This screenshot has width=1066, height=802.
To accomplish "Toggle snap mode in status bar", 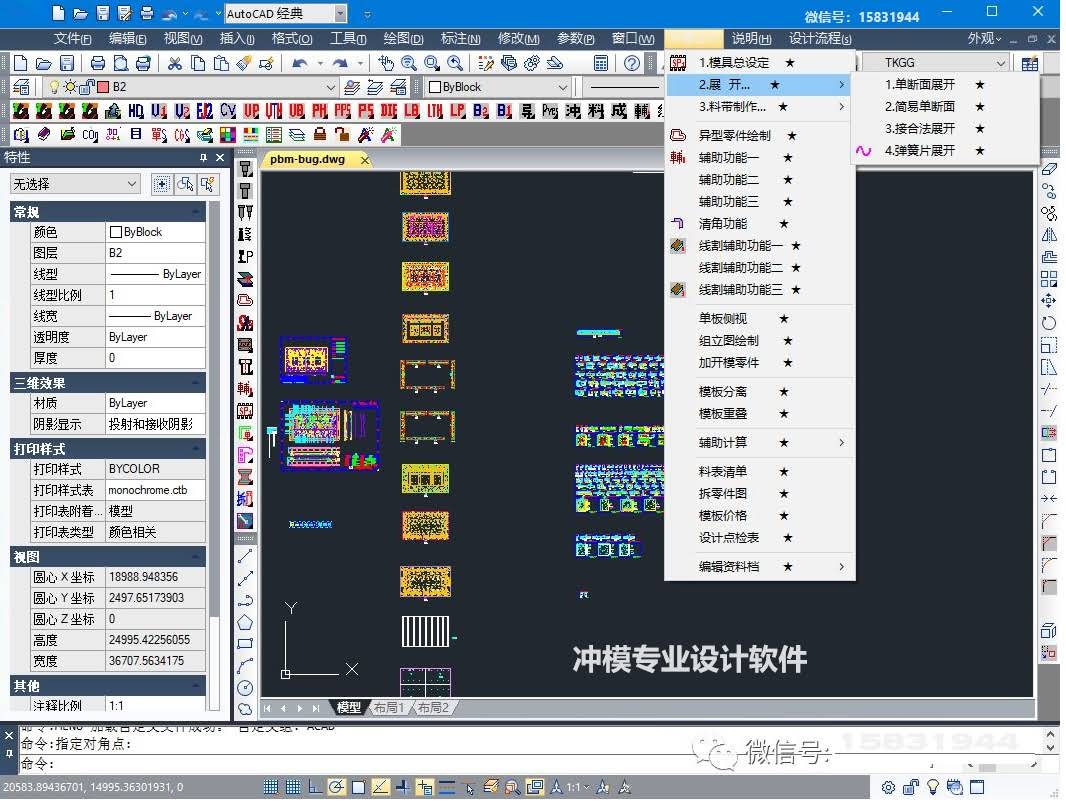I will [x=271, y=787].
